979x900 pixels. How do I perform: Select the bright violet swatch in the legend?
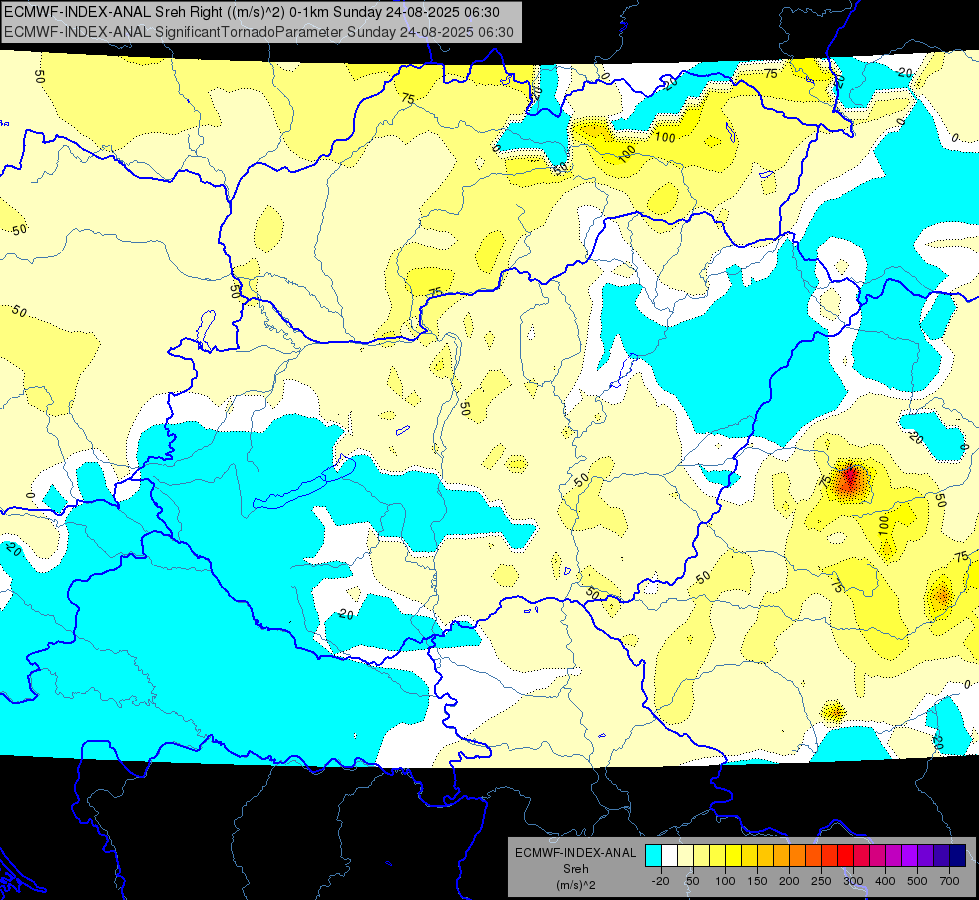coord(910,855)
